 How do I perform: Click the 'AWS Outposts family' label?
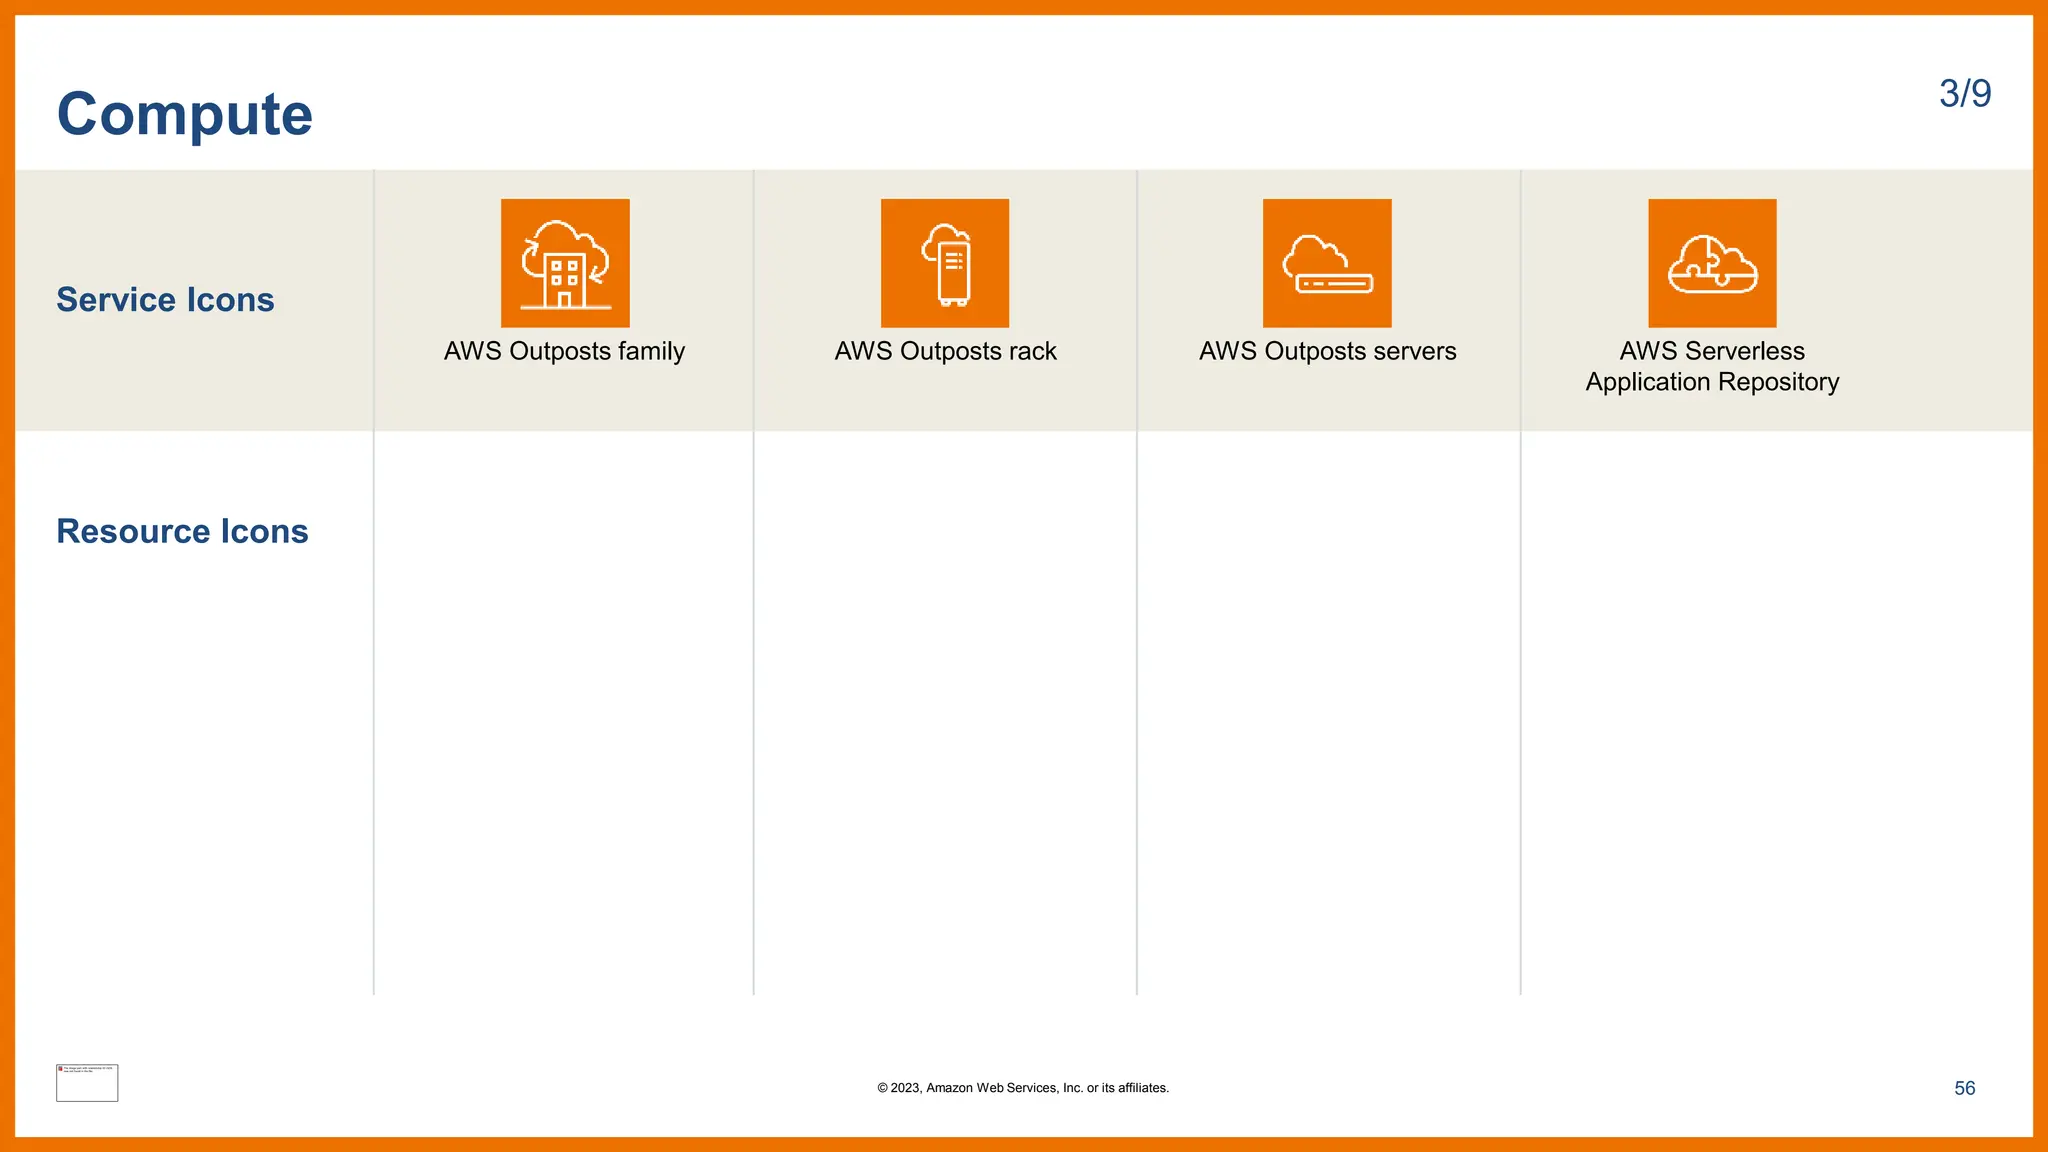[564, 352]
